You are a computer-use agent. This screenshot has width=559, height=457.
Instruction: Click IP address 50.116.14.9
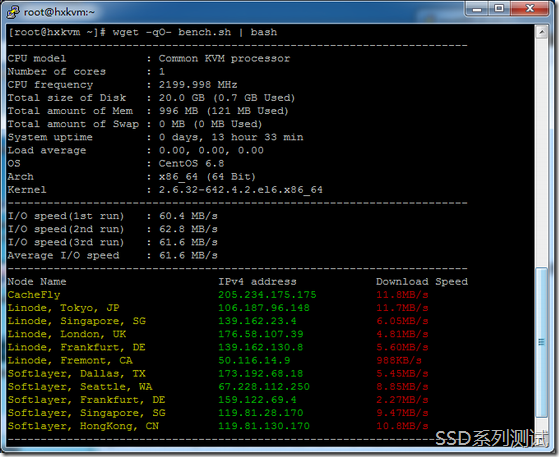[x=254, y=361]
